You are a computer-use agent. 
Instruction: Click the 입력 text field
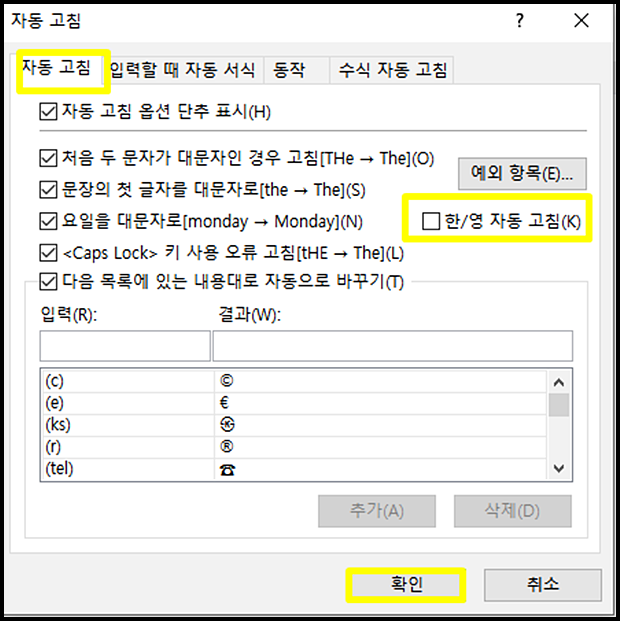(125, 346)
